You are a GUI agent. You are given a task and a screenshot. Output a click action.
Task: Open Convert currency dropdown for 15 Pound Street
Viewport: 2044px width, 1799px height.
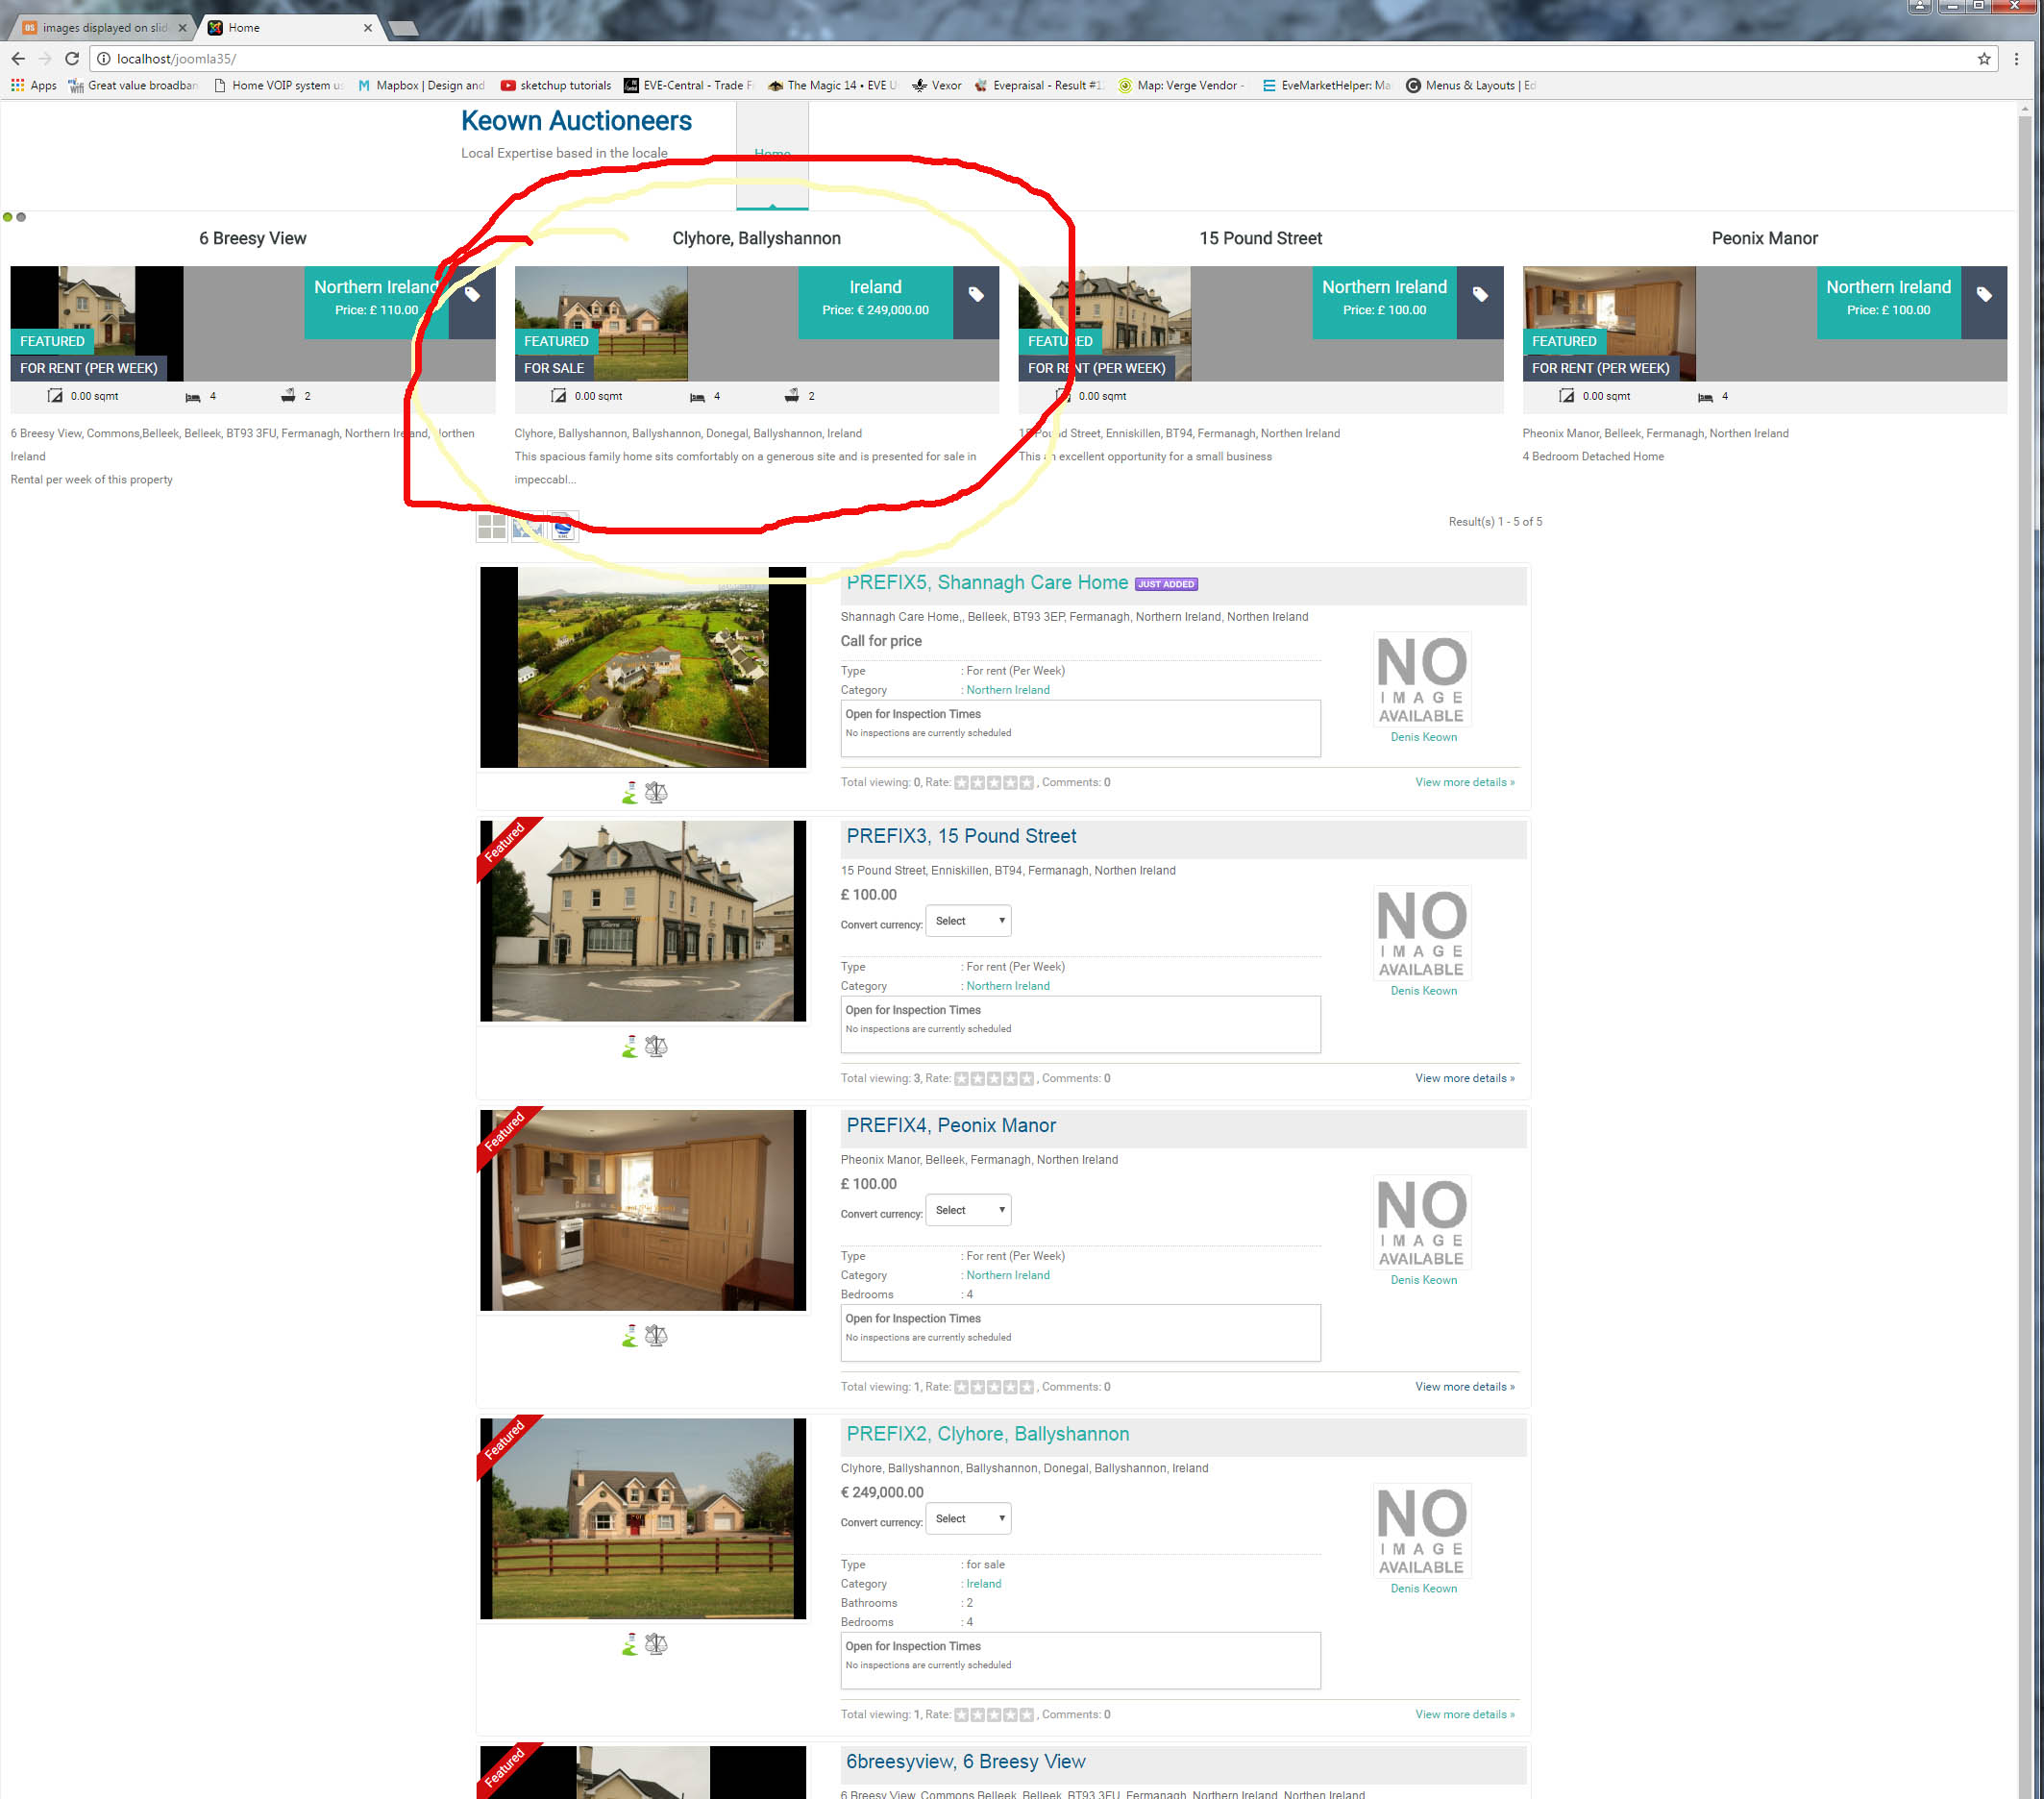pyautogui.click(x=968, y=921)
